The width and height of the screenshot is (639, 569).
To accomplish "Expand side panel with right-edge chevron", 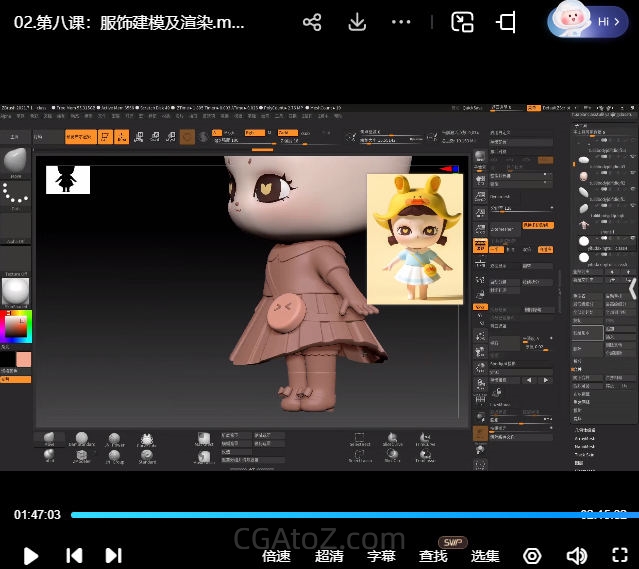I will tap(631, 288).
